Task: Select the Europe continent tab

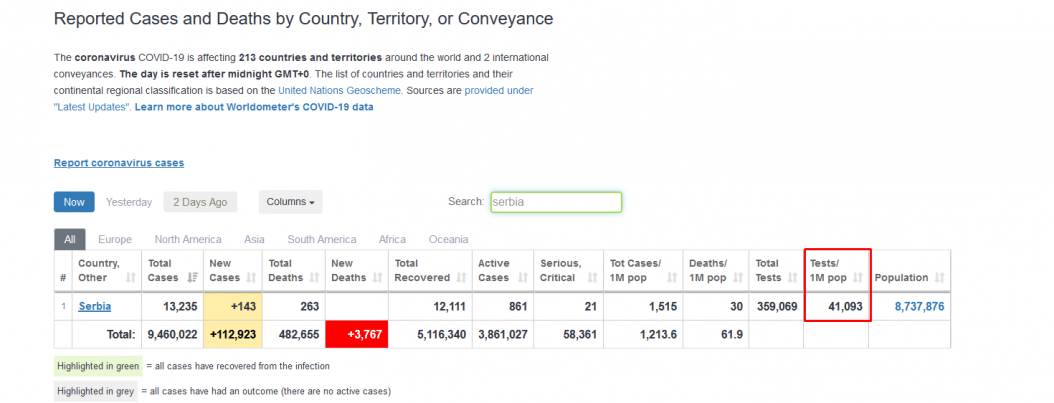Action: [x=115, y=239]
